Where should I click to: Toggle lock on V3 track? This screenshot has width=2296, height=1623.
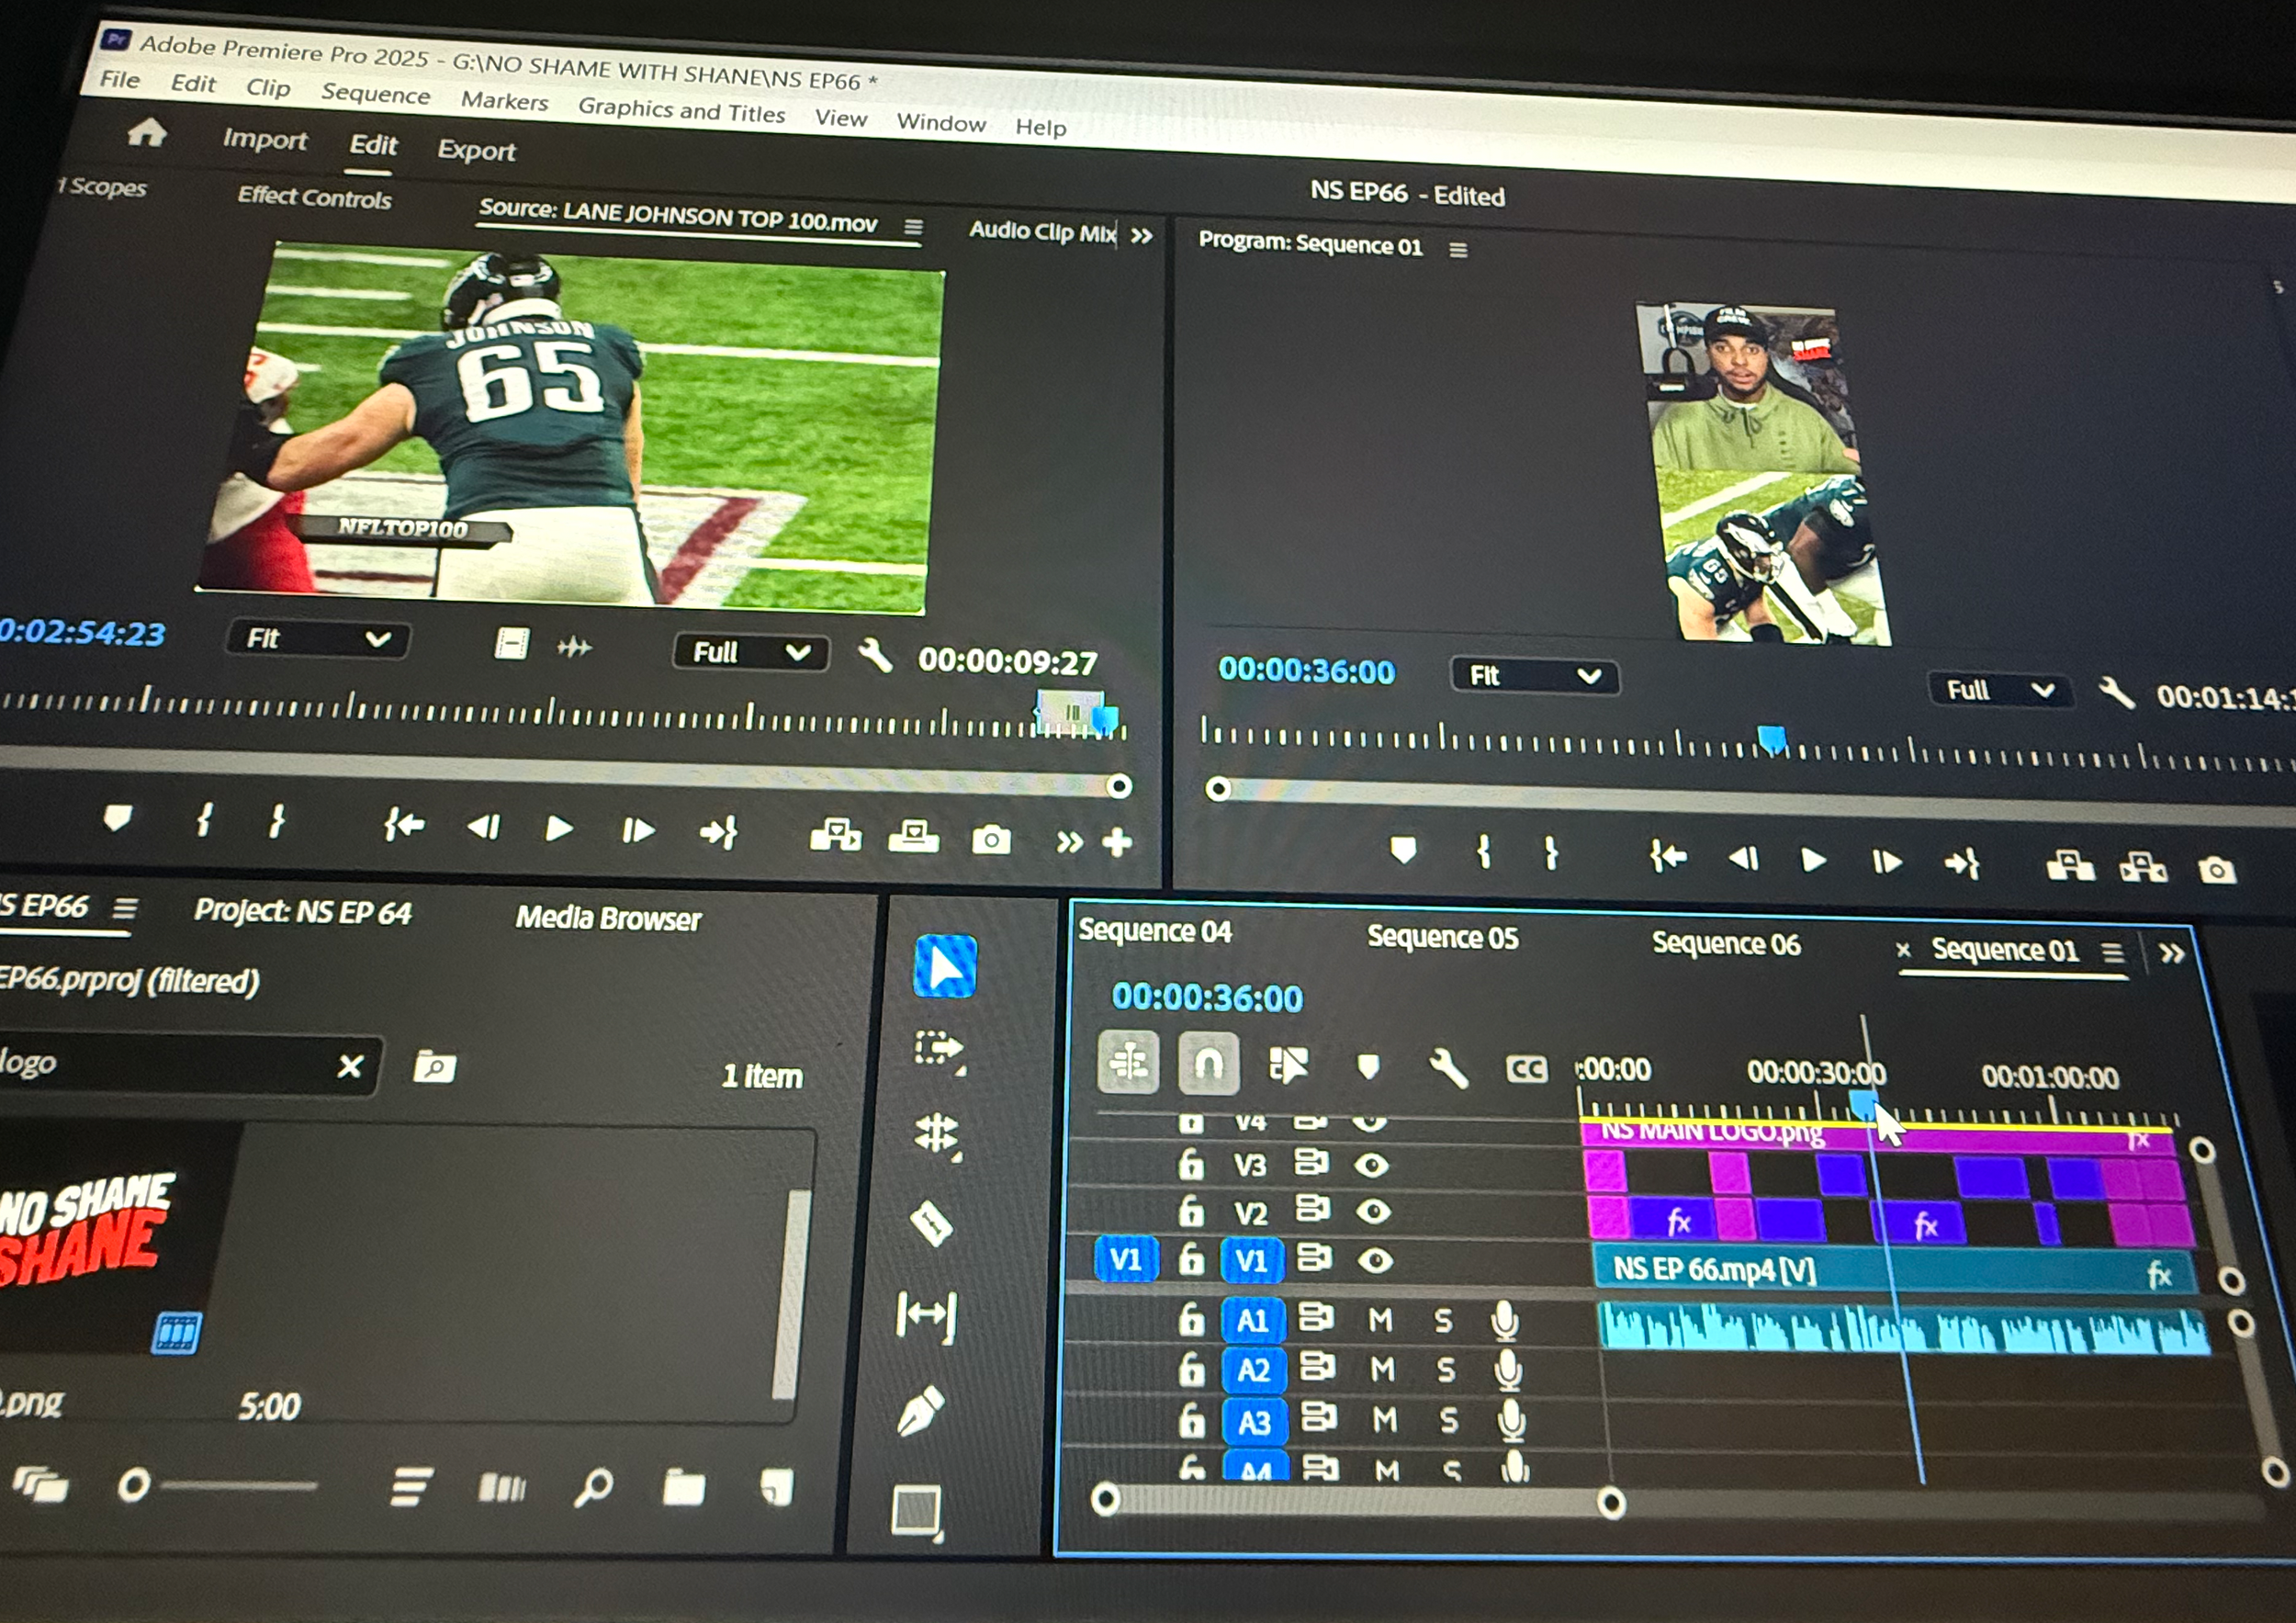coord(1190,1164)
